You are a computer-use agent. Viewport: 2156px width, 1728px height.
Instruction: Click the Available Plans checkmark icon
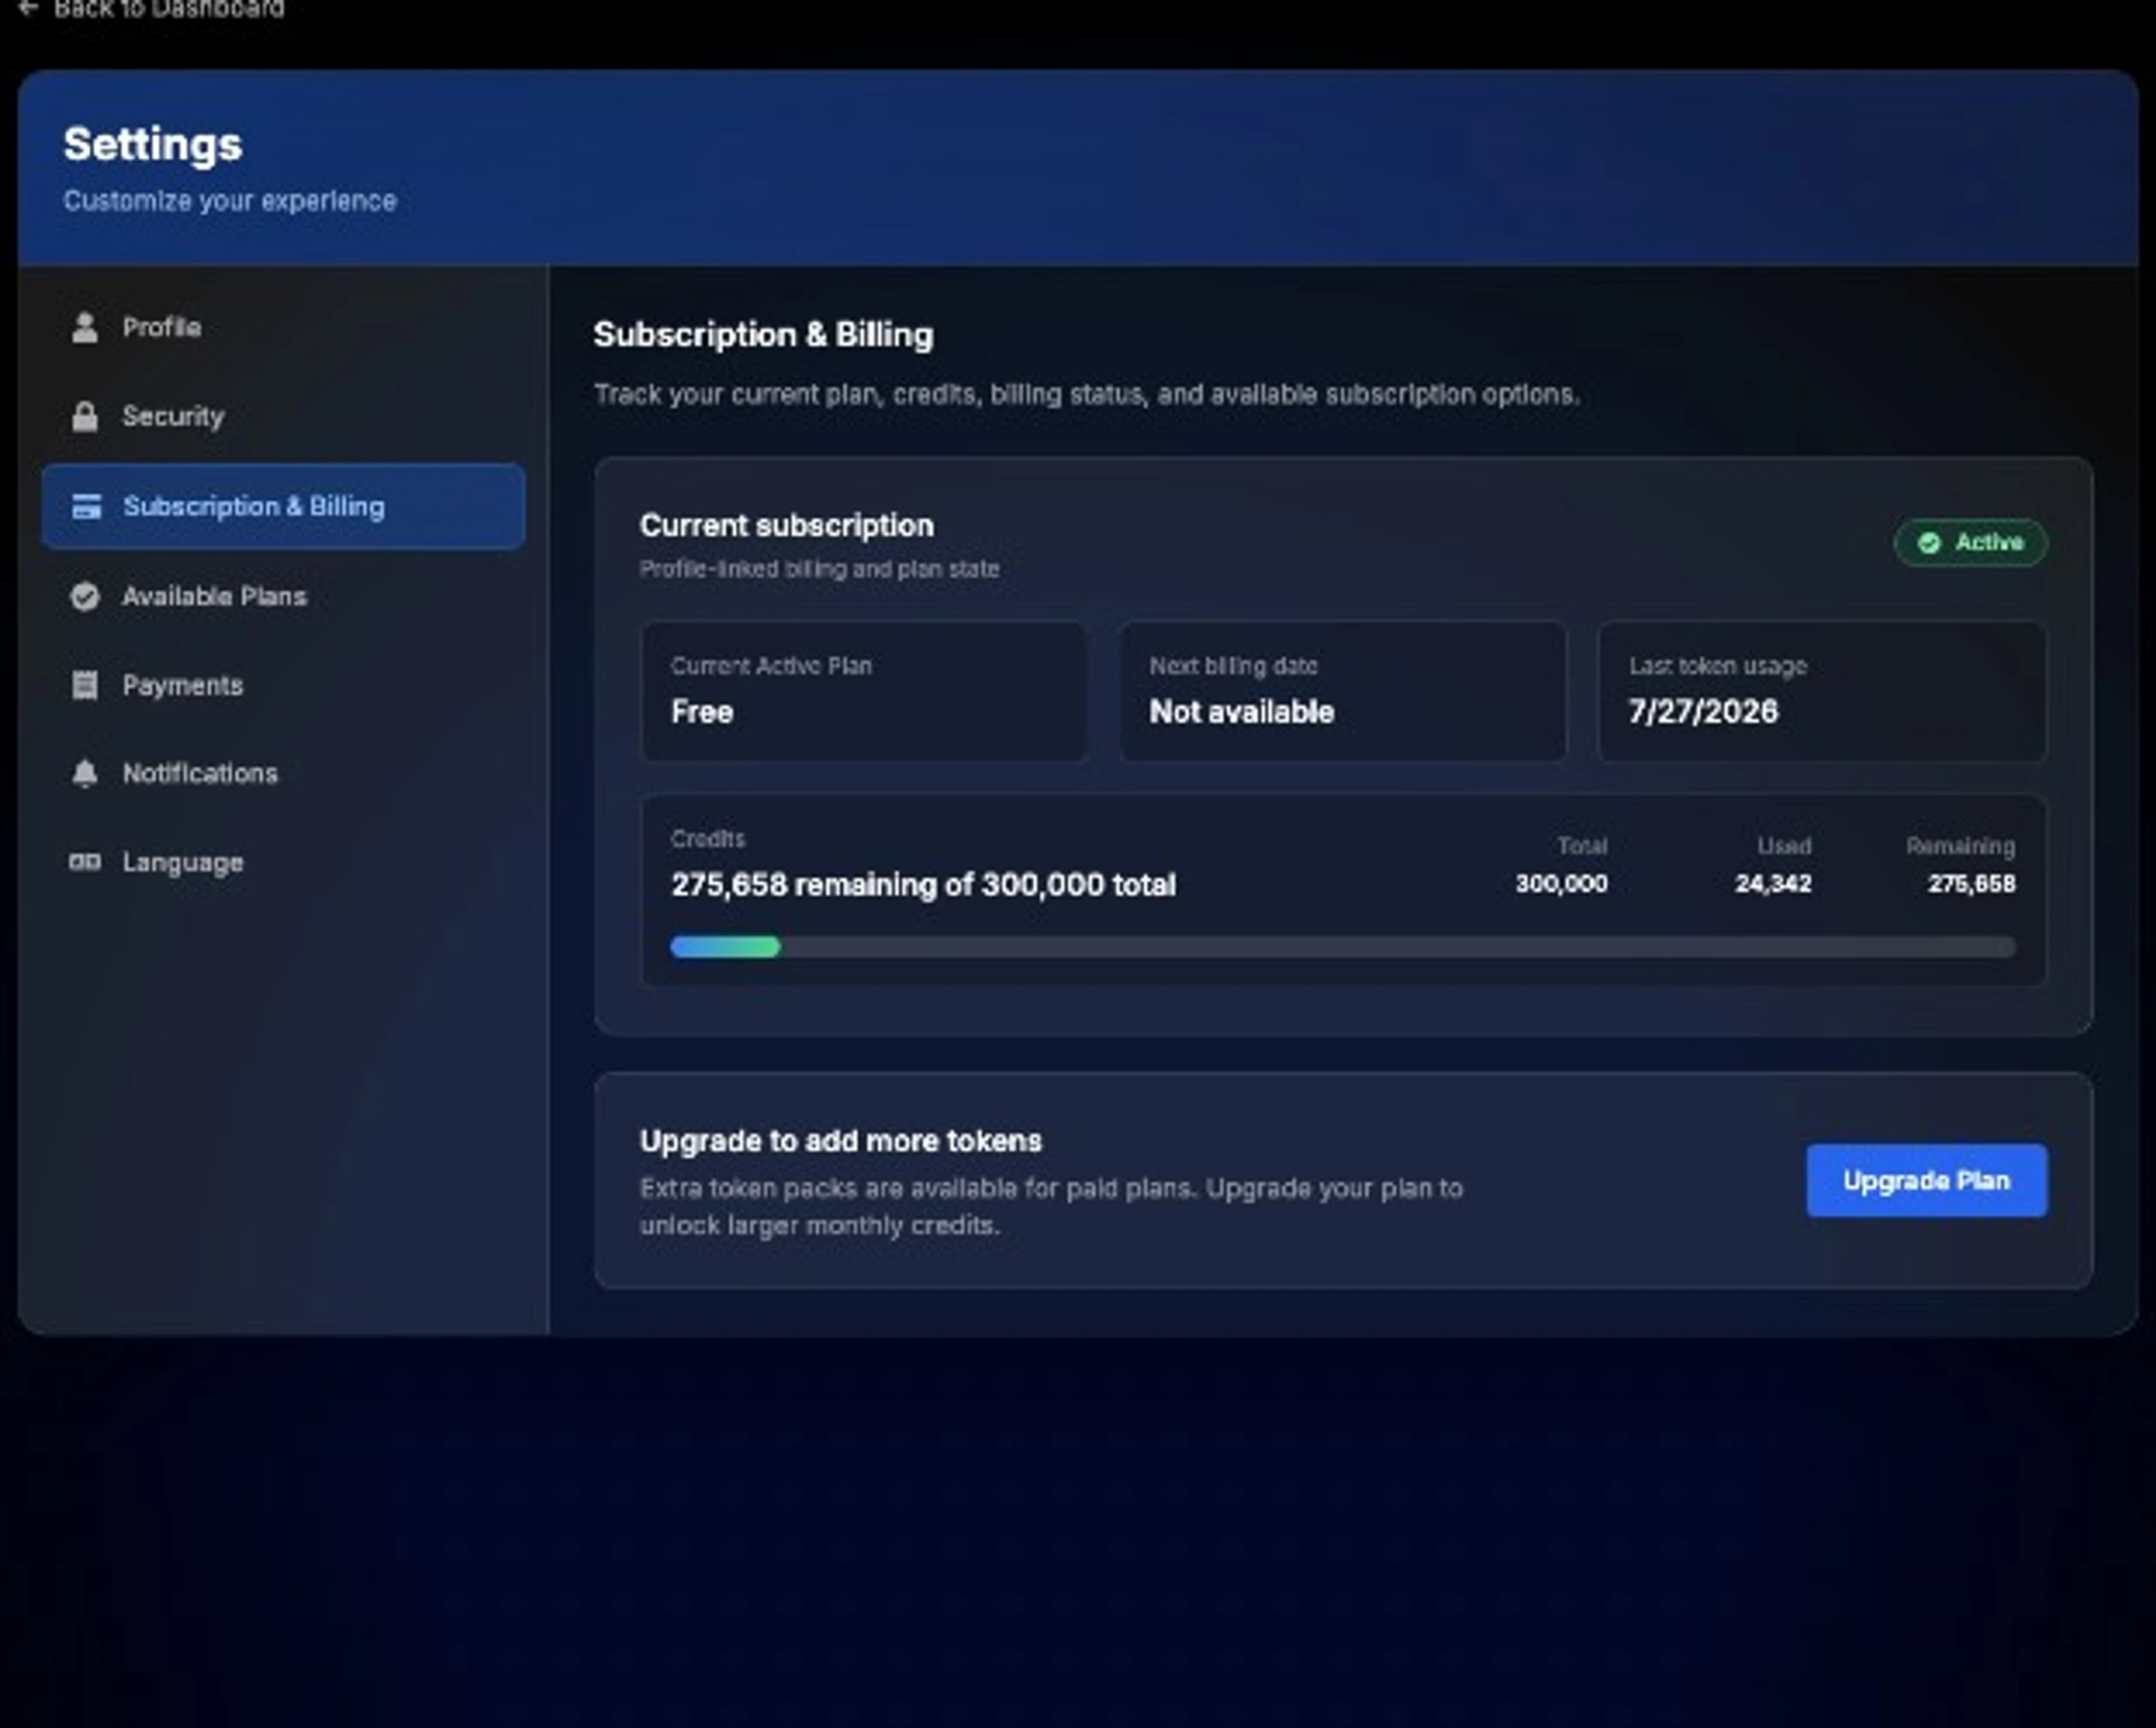85,596
